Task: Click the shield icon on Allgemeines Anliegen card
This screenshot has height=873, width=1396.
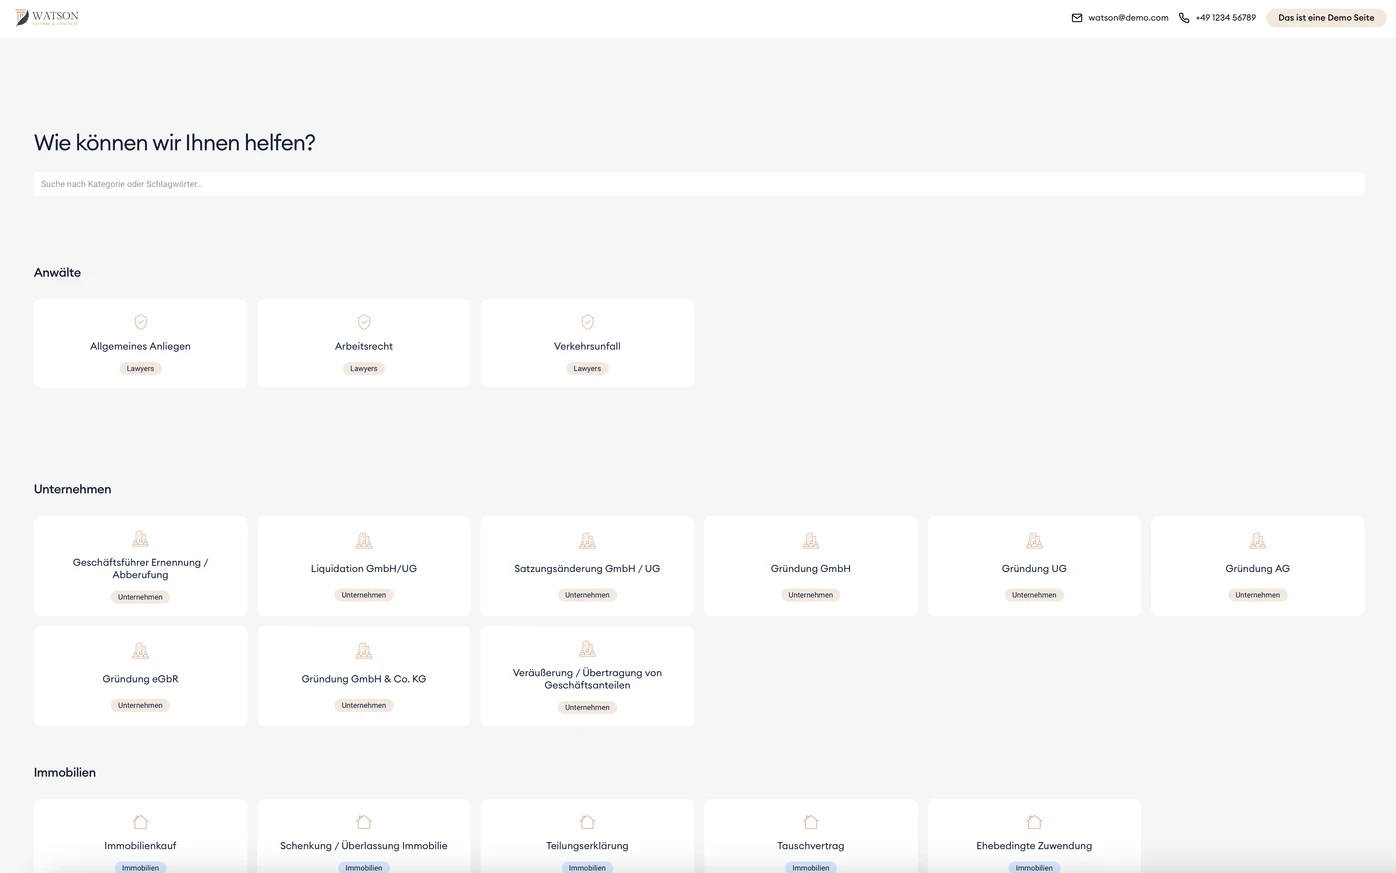Action: point(141,322)
